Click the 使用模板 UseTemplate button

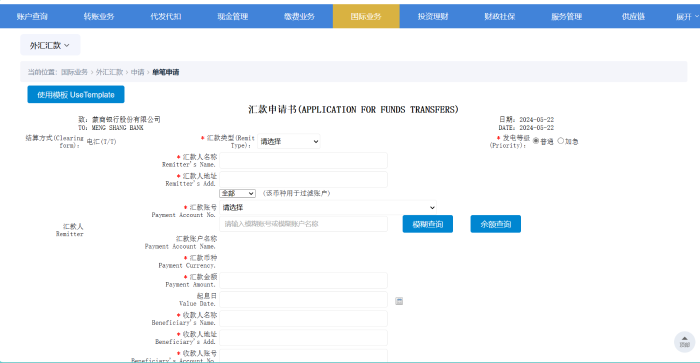[76, 95]
